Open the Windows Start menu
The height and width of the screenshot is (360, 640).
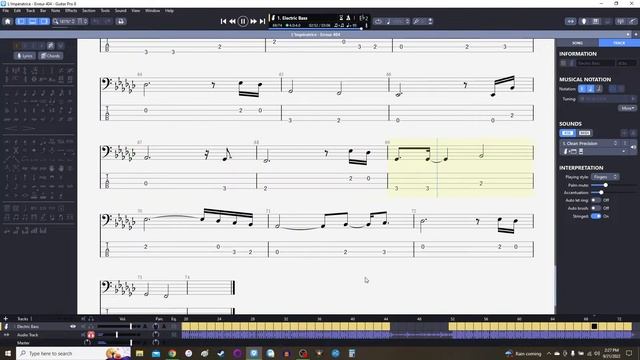[x=8, y=353]
